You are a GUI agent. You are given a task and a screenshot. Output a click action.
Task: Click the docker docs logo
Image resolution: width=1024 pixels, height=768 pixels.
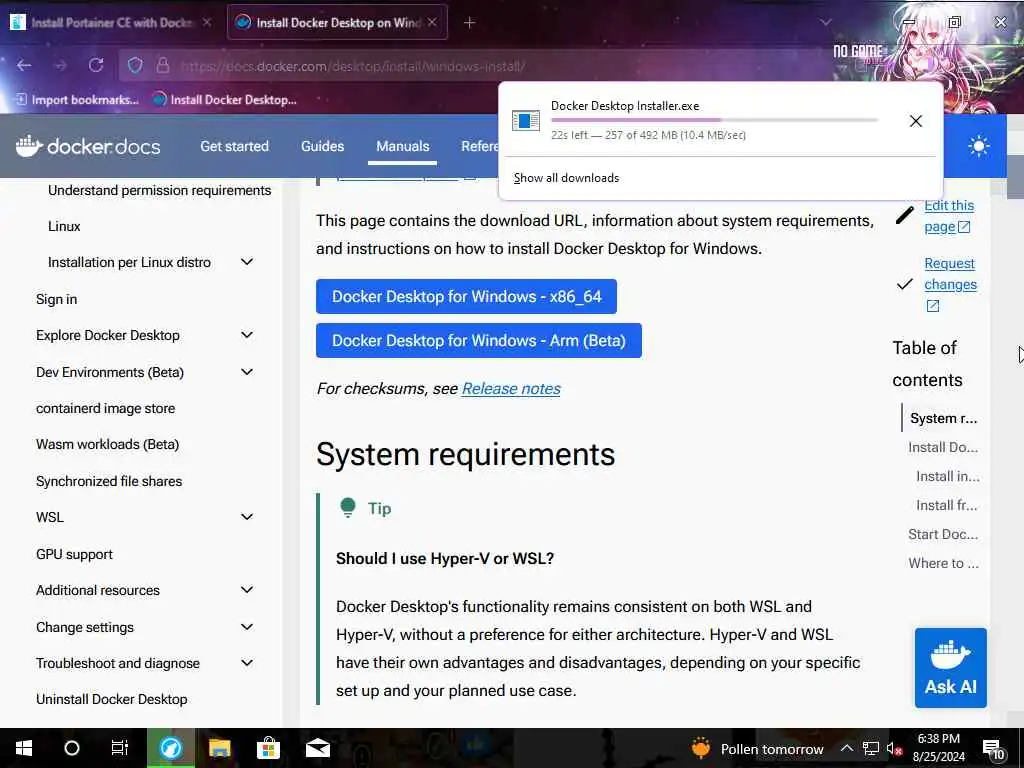[x=88, y=146]
